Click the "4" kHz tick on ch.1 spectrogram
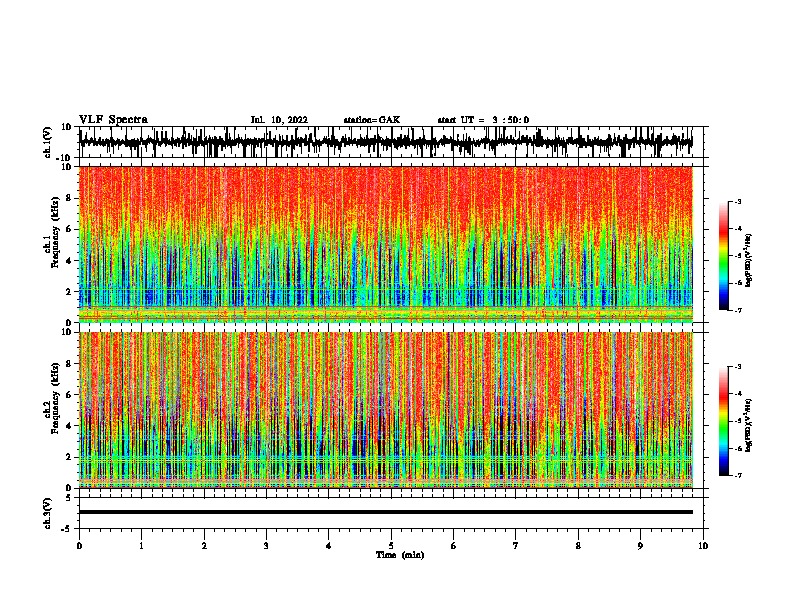 (x=69, y=261)
